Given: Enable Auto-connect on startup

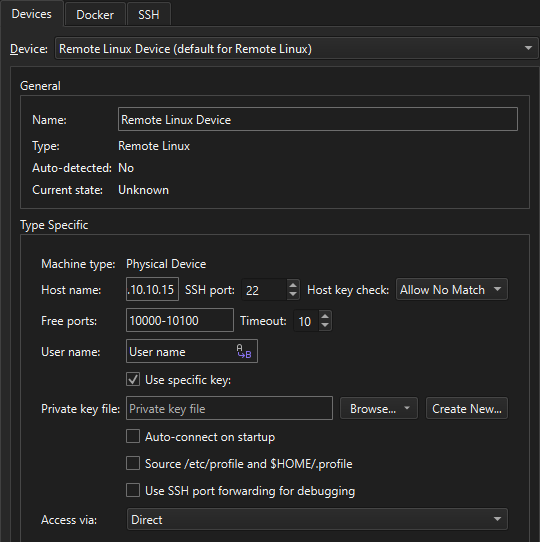Looking at the screenshot, I should coord(133,436).
